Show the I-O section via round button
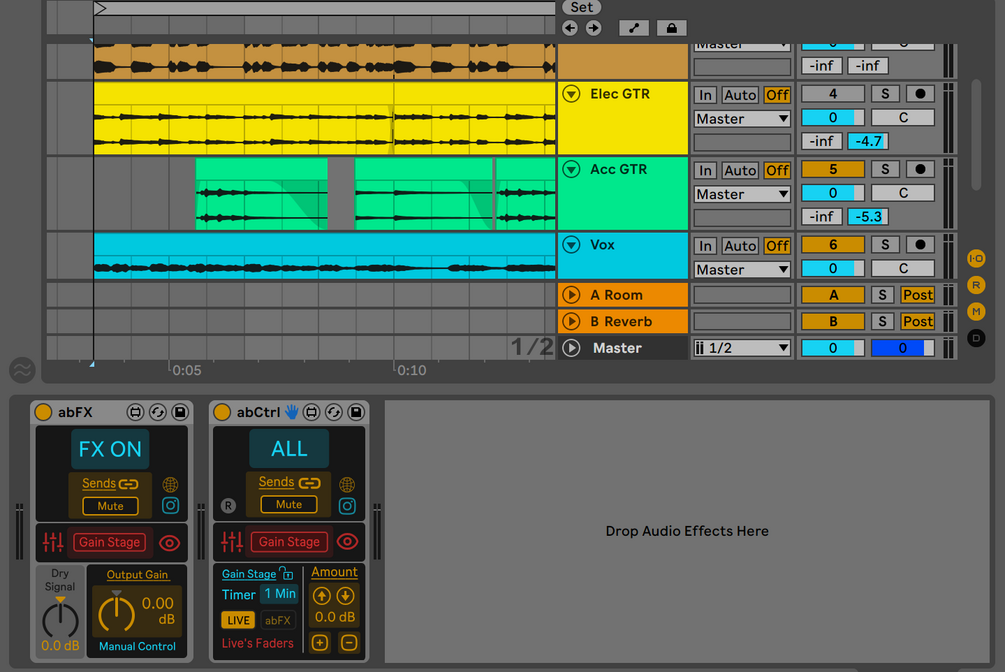The image size is (1005, 672). [976, 258]
